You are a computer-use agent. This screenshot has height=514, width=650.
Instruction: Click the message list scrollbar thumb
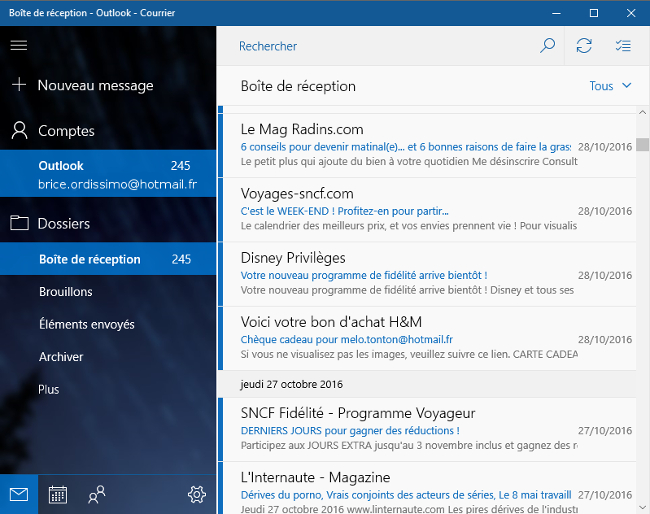click(x=643, y=145)
